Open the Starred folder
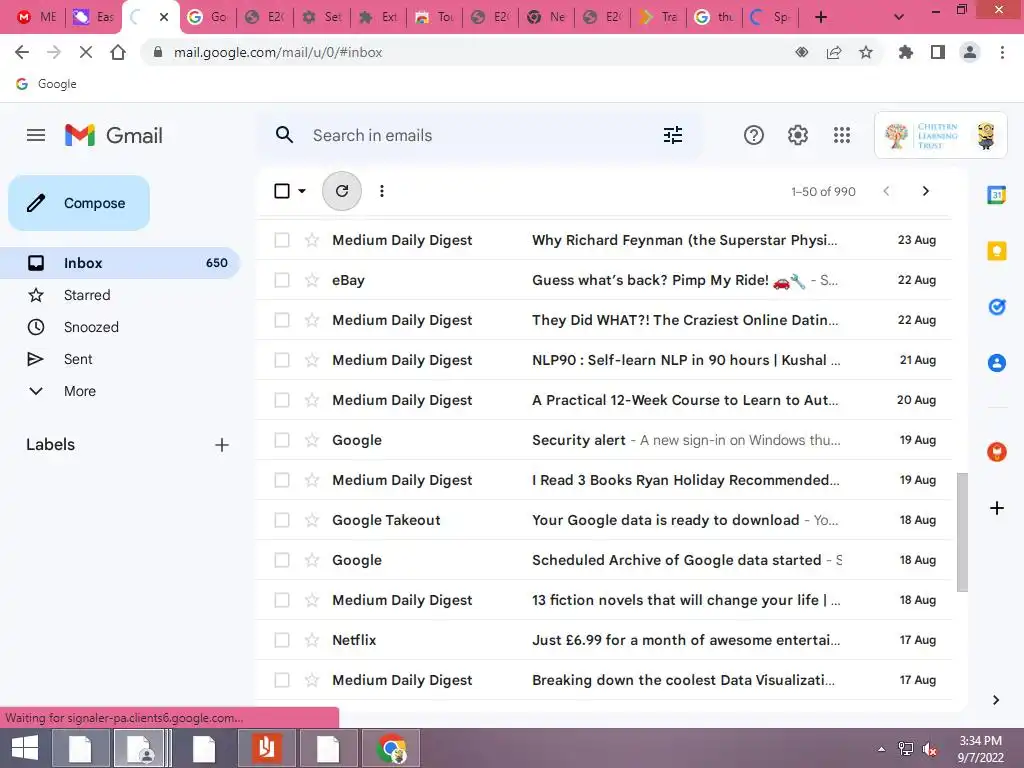Screen dimensions: 1024x768 tap(120, 295)
